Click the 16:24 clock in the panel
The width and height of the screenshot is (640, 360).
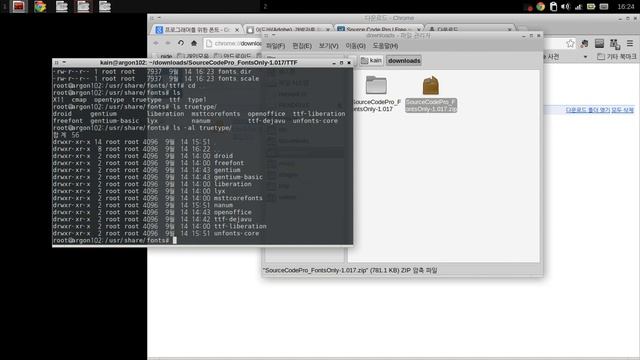[626, 7]
